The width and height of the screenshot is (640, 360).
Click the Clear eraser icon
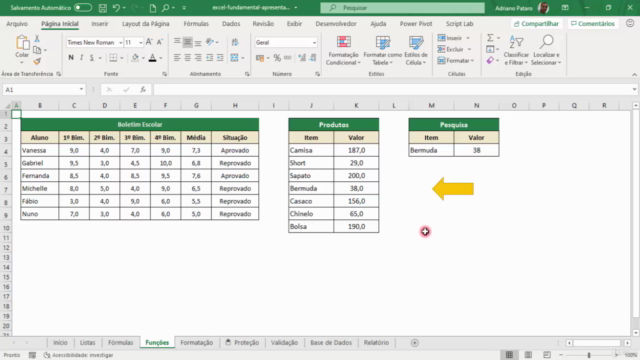tap(490, 60)
